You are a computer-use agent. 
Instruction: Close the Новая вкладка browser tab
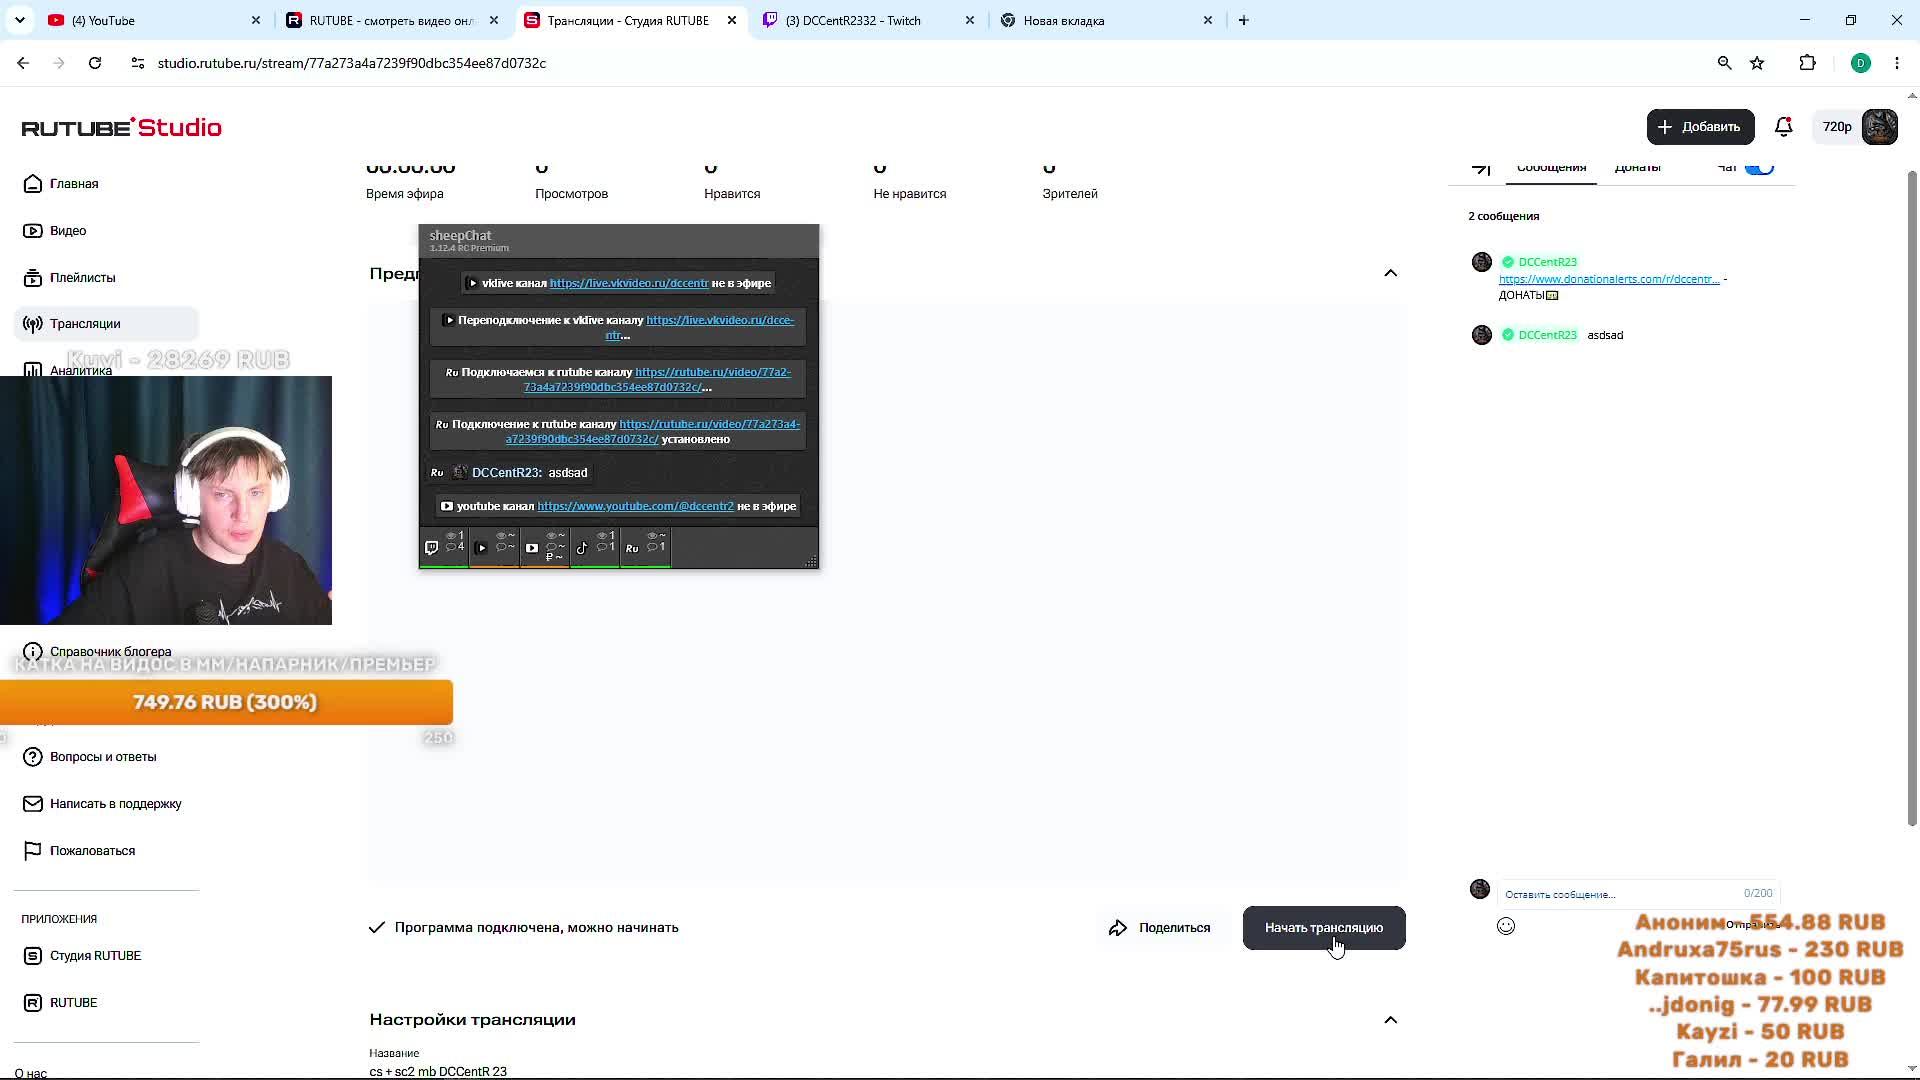pos(1207,20)
